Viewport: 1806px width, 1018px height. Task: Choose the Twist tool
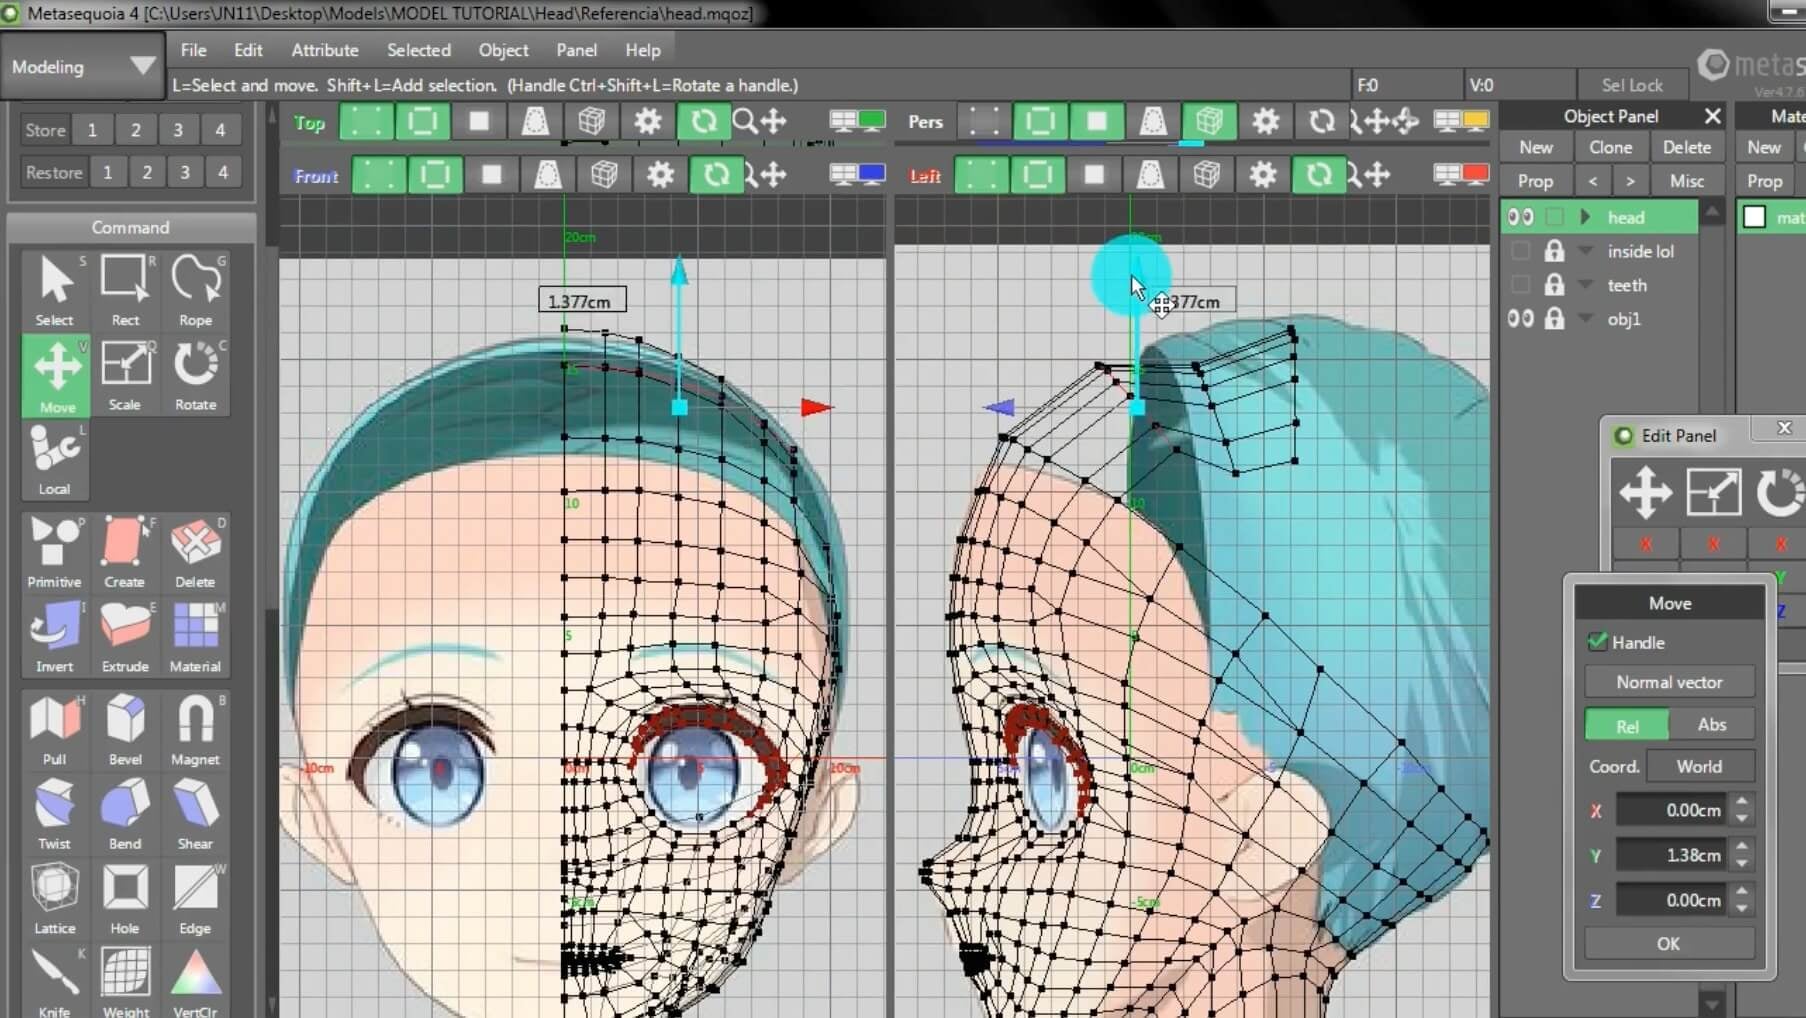click(x=55, y=814)
